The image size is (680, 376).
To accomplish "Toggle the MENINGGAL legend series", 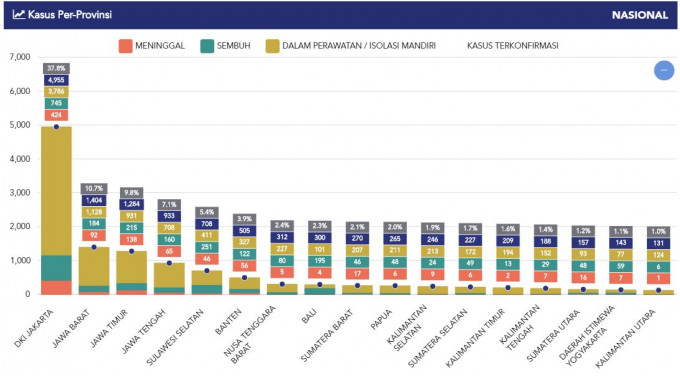I will (x=152, y=46).
